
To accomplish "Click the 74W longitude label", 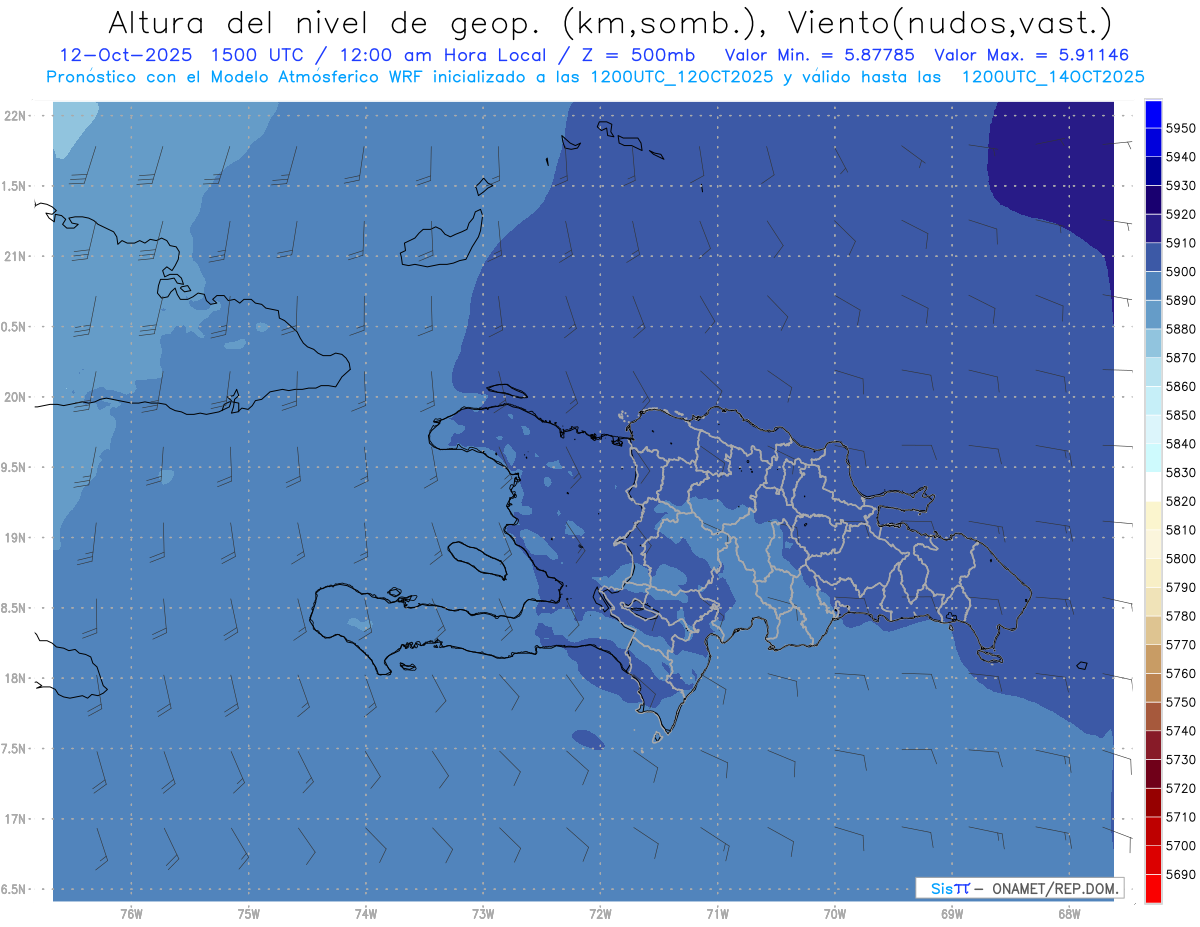I will pos(365,914).
